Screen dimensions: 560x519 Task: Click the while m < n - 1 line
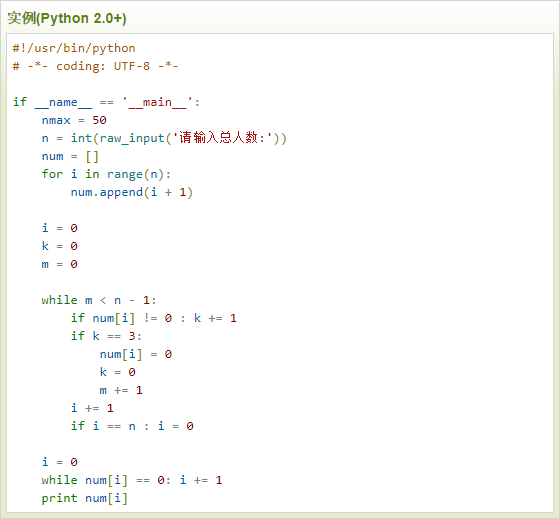[99, 300]
